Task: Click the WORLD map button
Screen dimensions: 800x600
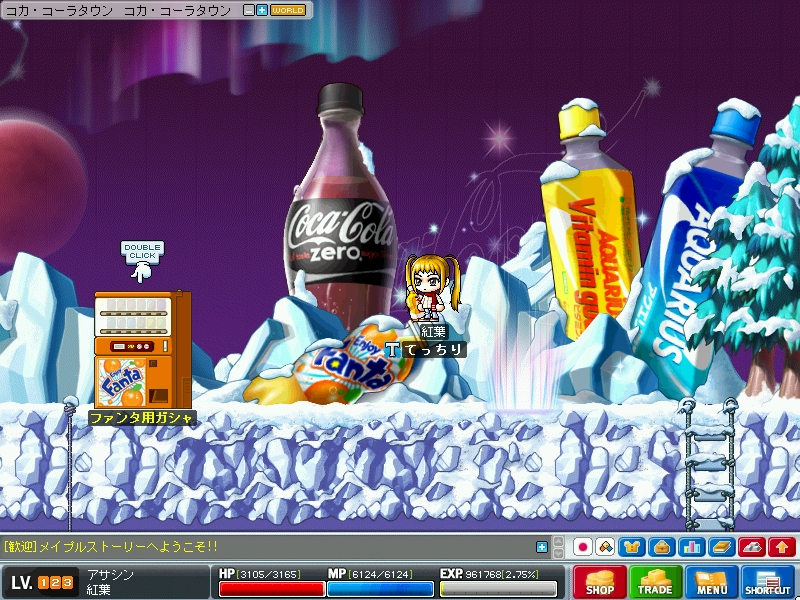Action: tap(287, 10)
